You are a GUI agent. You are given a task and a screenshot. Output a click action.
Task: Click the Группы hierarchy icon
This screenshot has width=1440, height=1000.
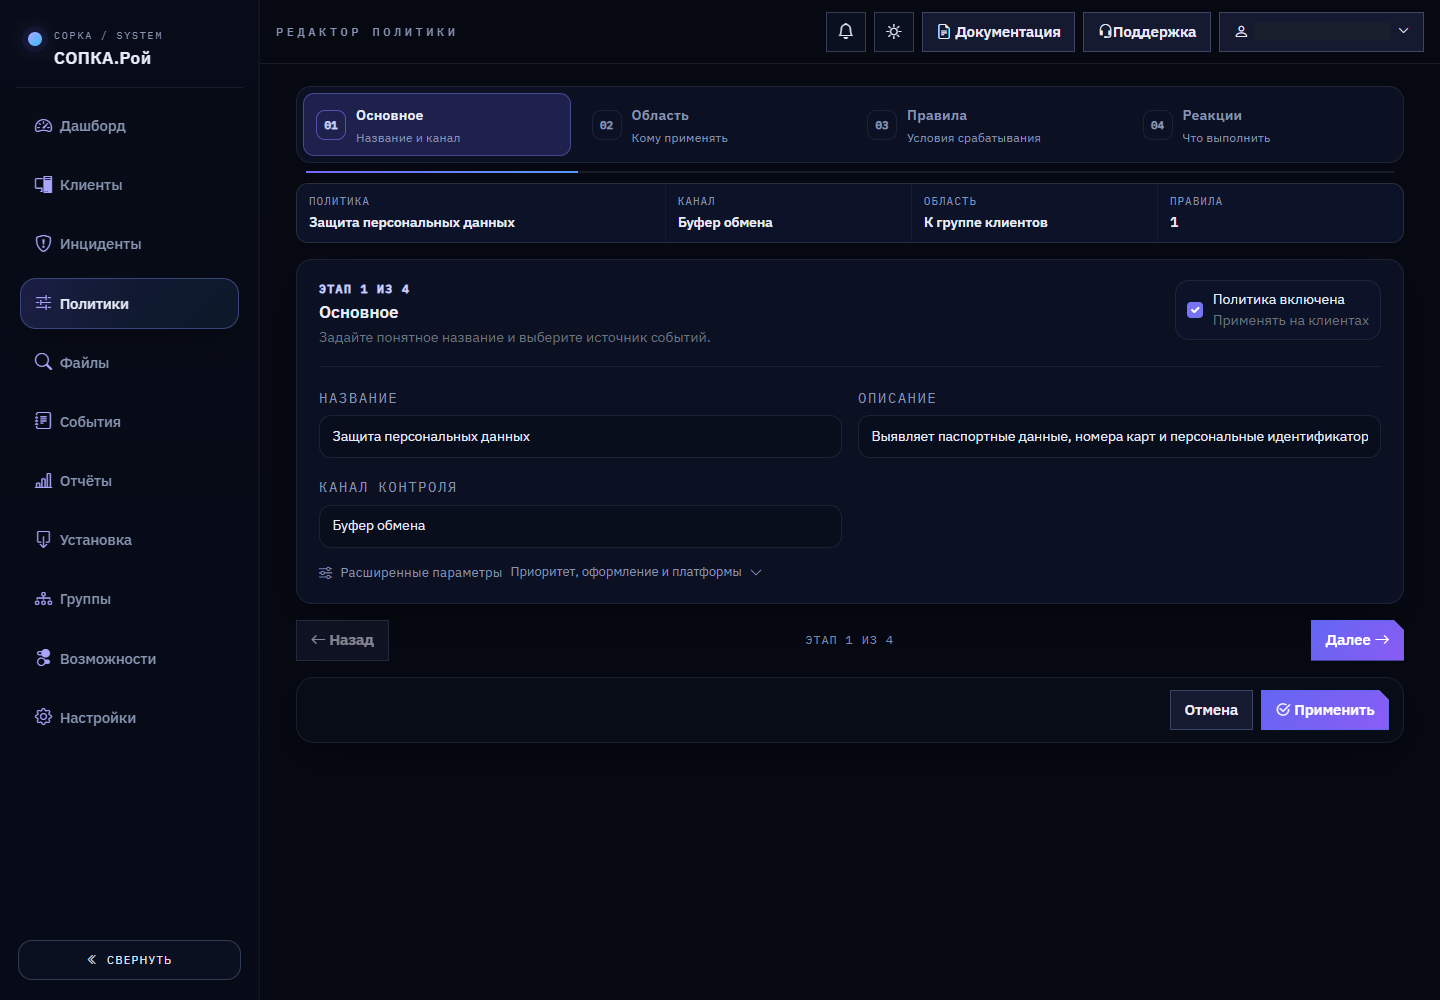pyautogui.click(x=43, y=599)
